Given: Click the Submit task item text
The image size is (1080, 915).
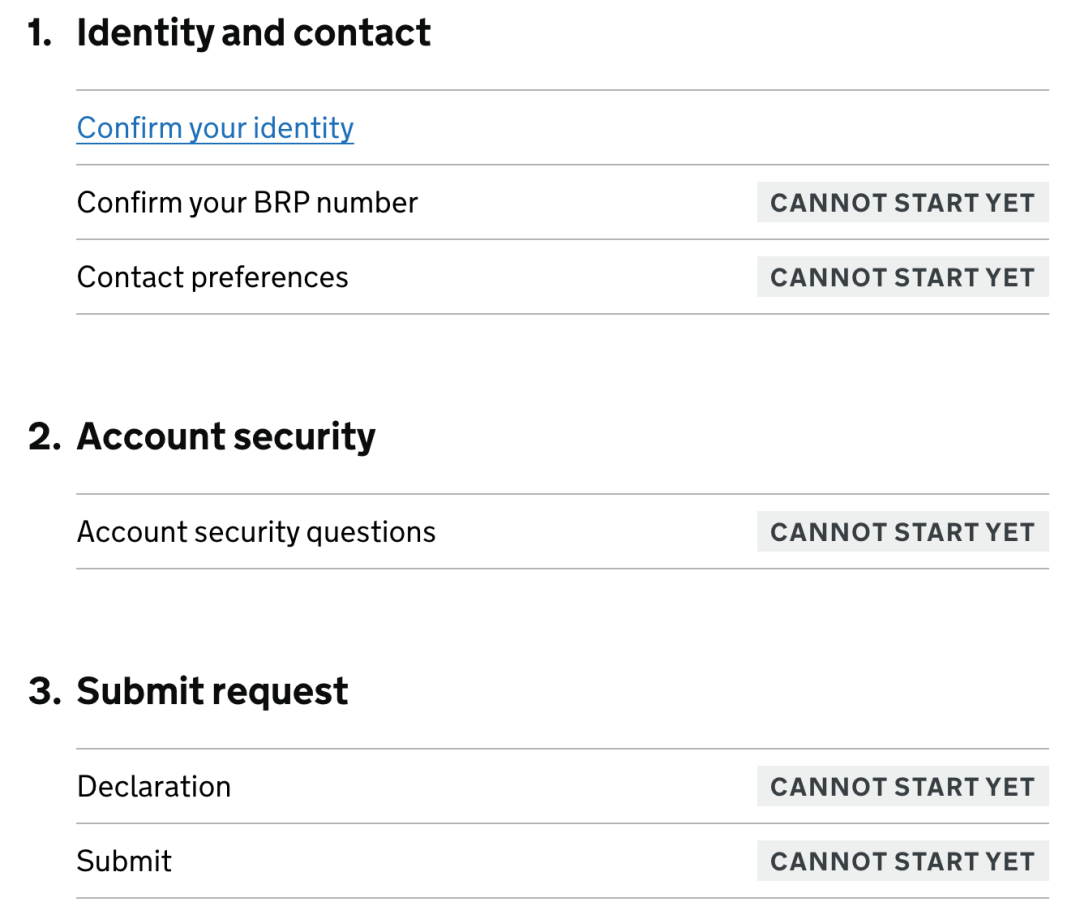Looking at the screenshot, I should pyautogui.click(x=124, y=861).
